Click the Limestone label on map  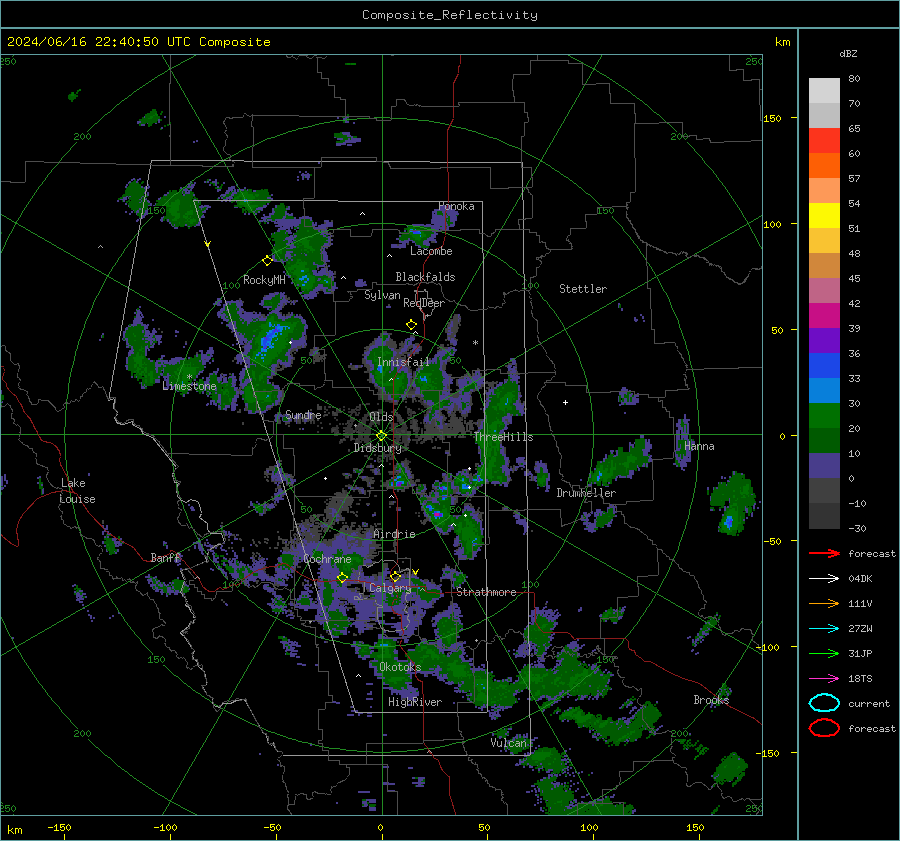click(189, 386)
